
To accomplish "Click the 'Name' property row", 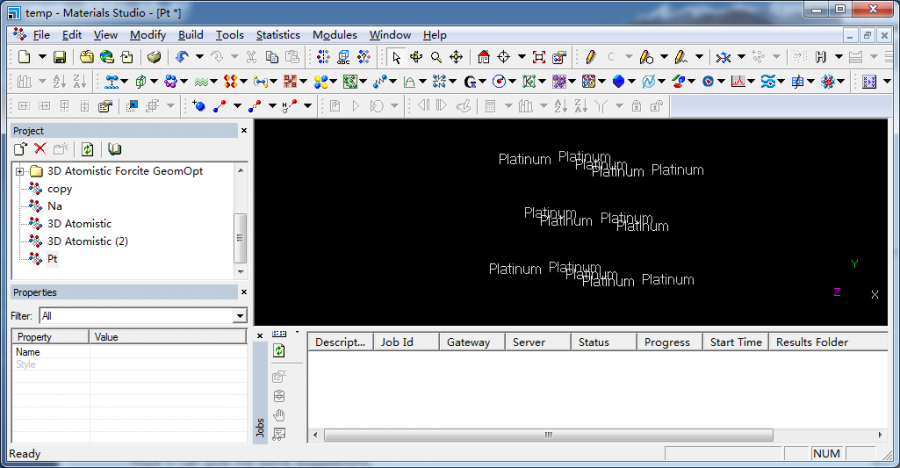I will [129, 352].
